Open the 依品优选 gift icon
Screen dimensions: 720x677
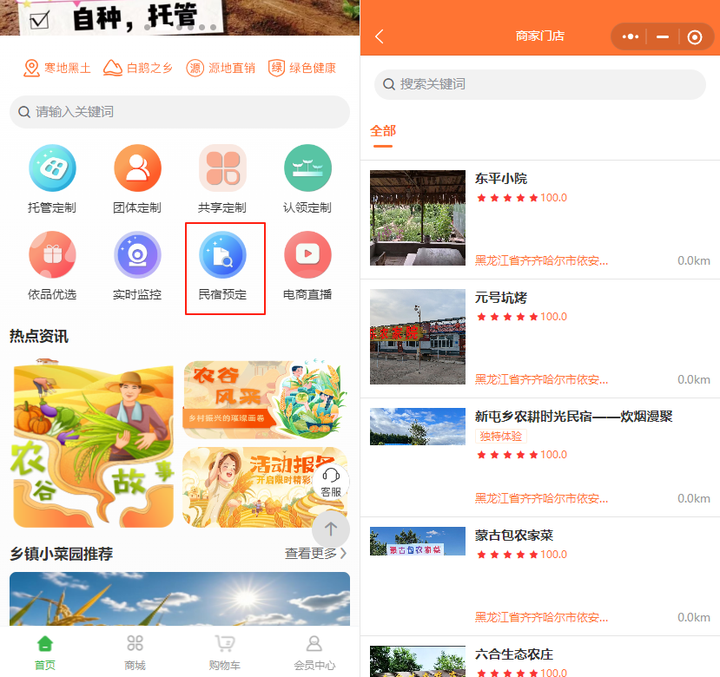pyautogui.click(x=52, y=255)
